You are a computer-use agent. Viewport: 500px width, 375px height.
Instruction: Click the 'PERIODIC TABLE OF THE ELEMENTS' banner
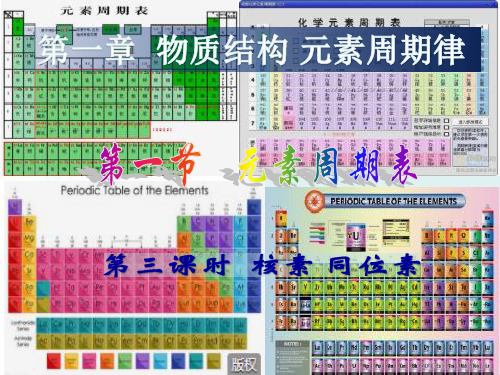coord(393,201)
